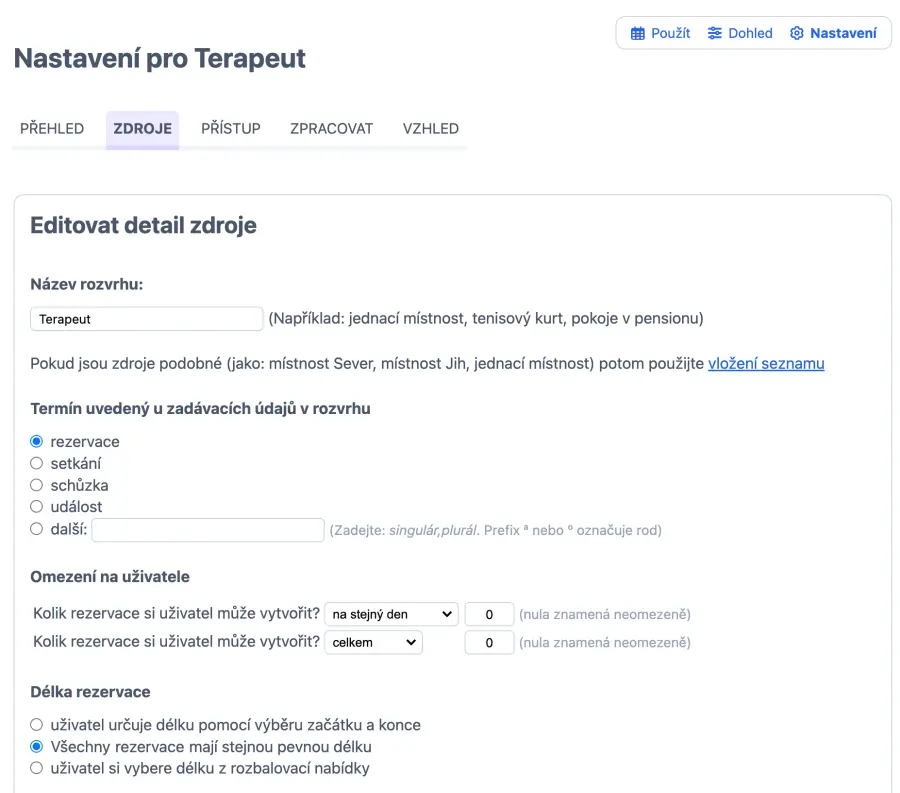Image resolution: width=900 pixels, height=793 pixels.
Task: Click the 'vložení seznamu' link
Action: [x=766, y=363]
